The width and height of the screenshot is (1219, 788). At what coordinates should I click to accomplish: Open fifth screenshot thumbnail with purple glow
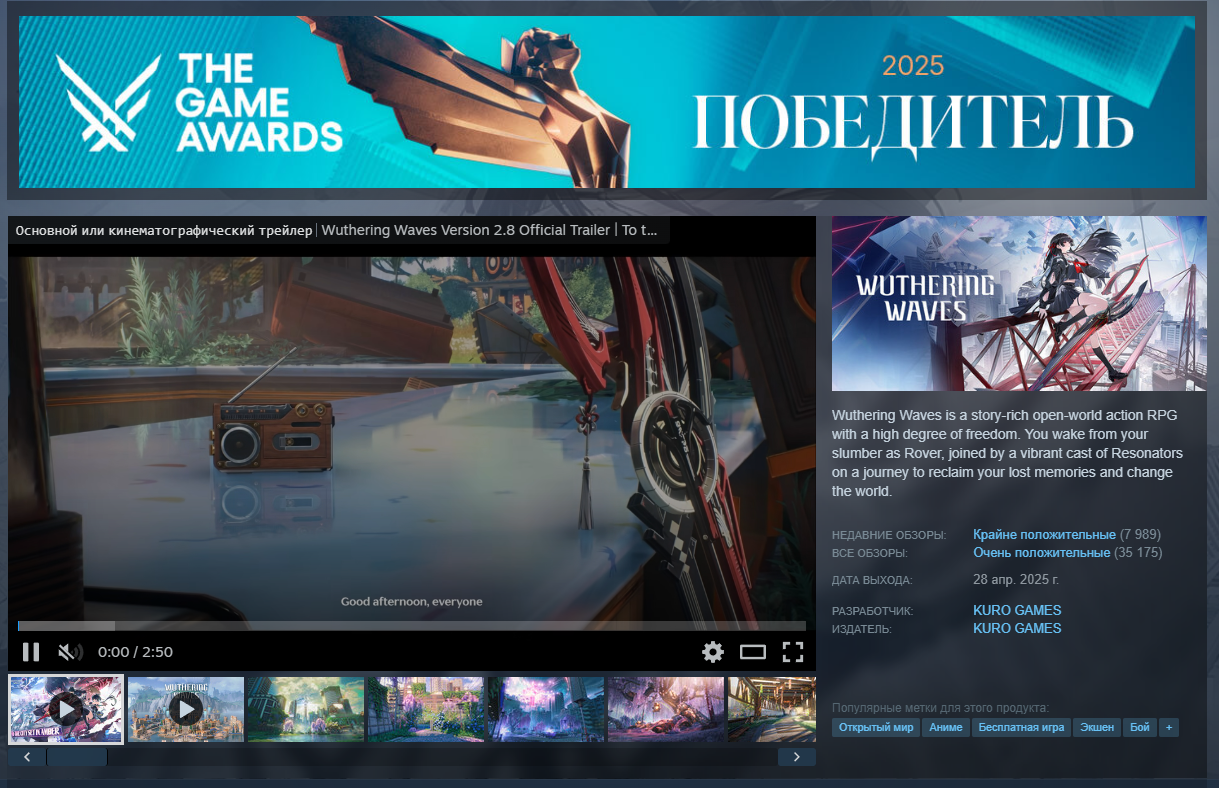click(546, 709)
